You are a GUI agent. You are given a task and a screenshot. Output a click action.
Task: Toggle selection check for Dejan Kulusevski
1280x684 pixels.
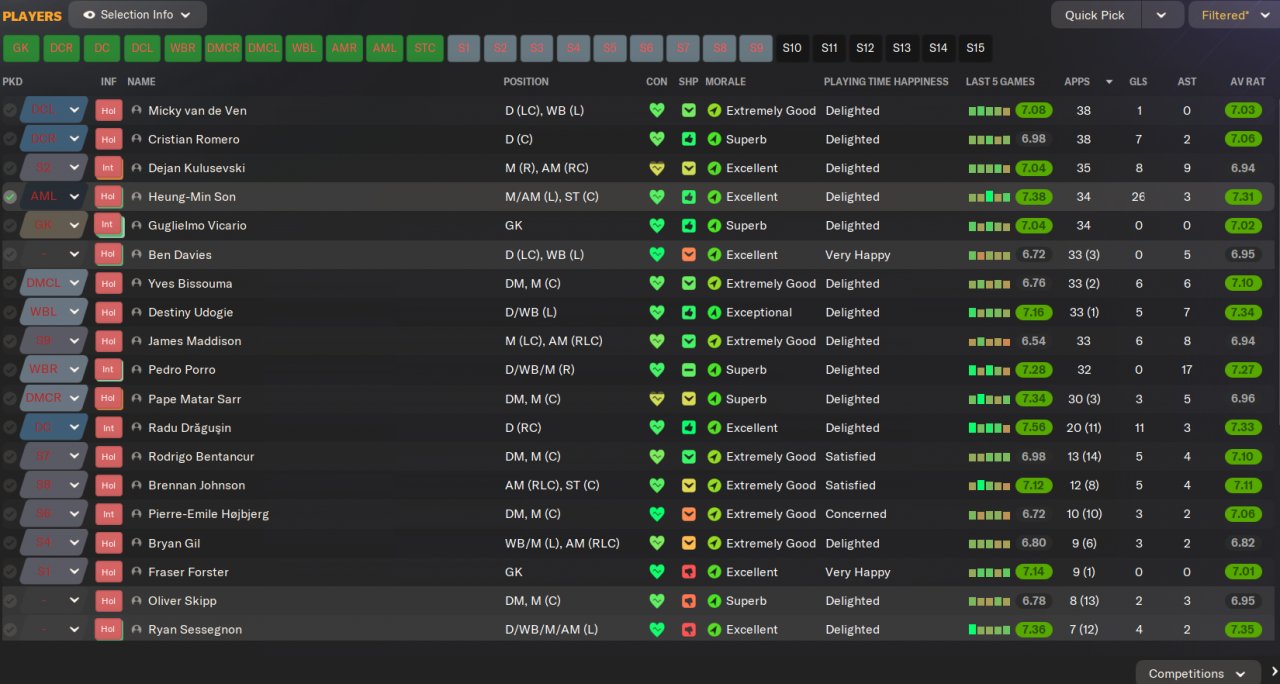(10, 168)
